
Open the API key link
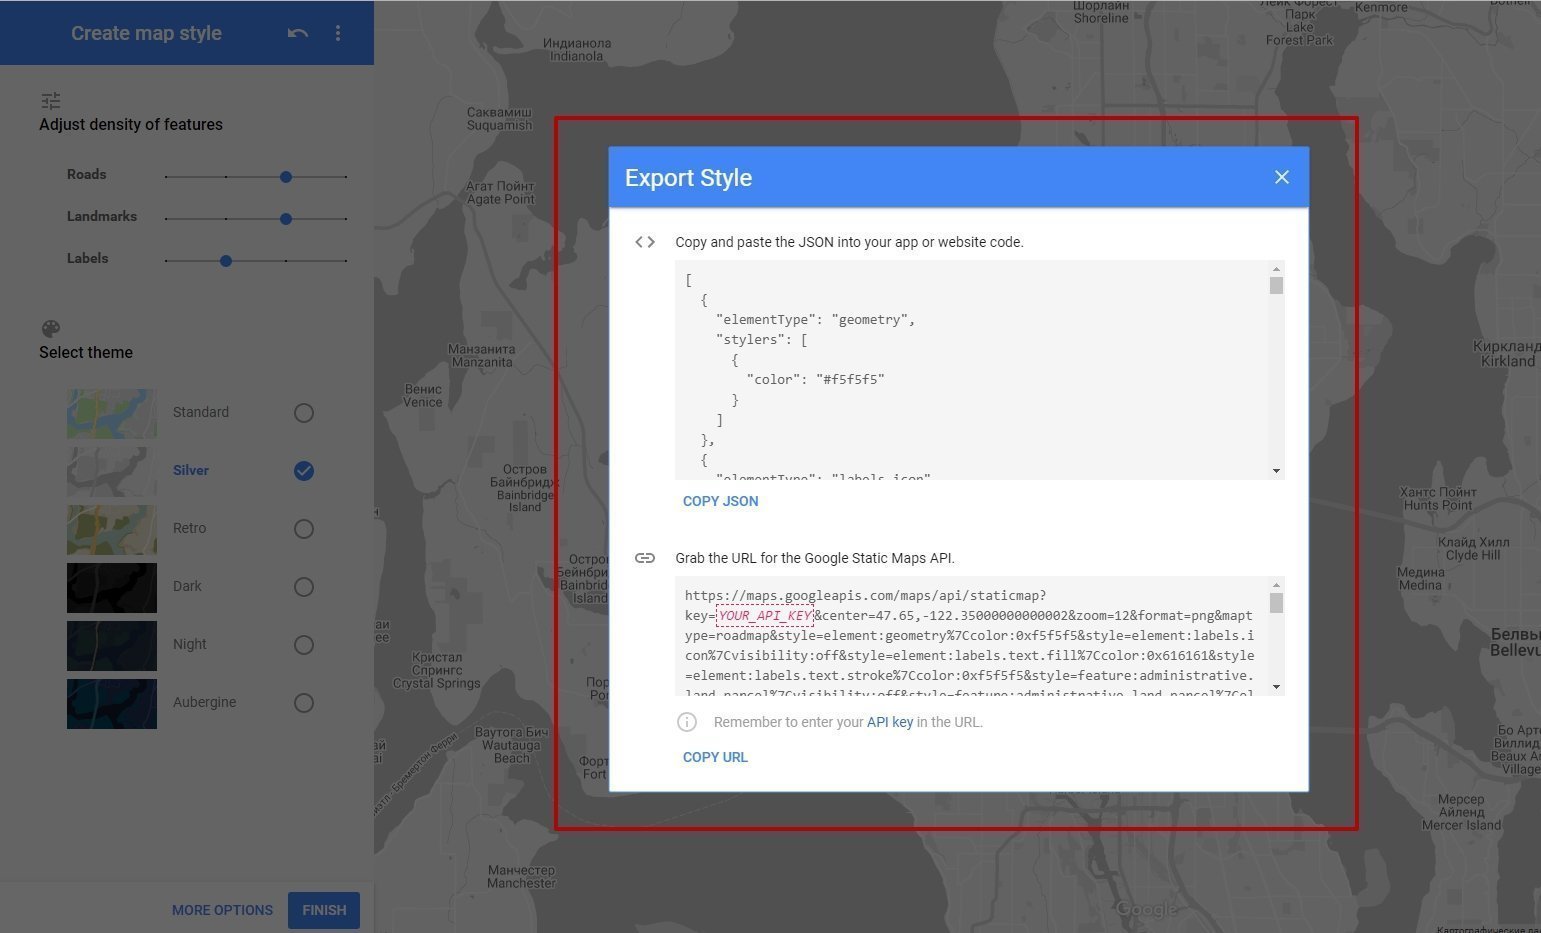(889, 722)
